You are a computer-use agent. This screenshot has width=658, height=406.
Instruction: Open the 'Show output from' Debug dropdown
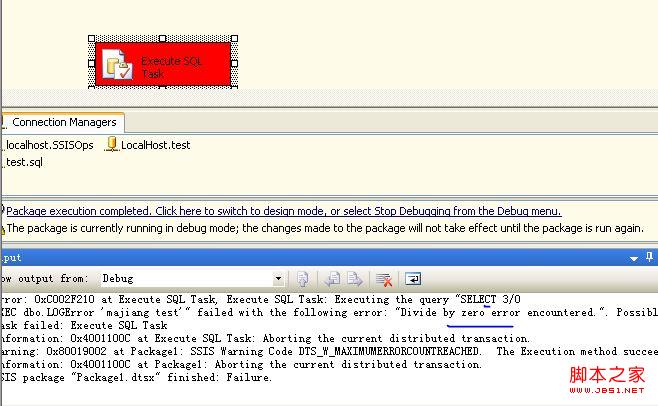coord(278,279)
